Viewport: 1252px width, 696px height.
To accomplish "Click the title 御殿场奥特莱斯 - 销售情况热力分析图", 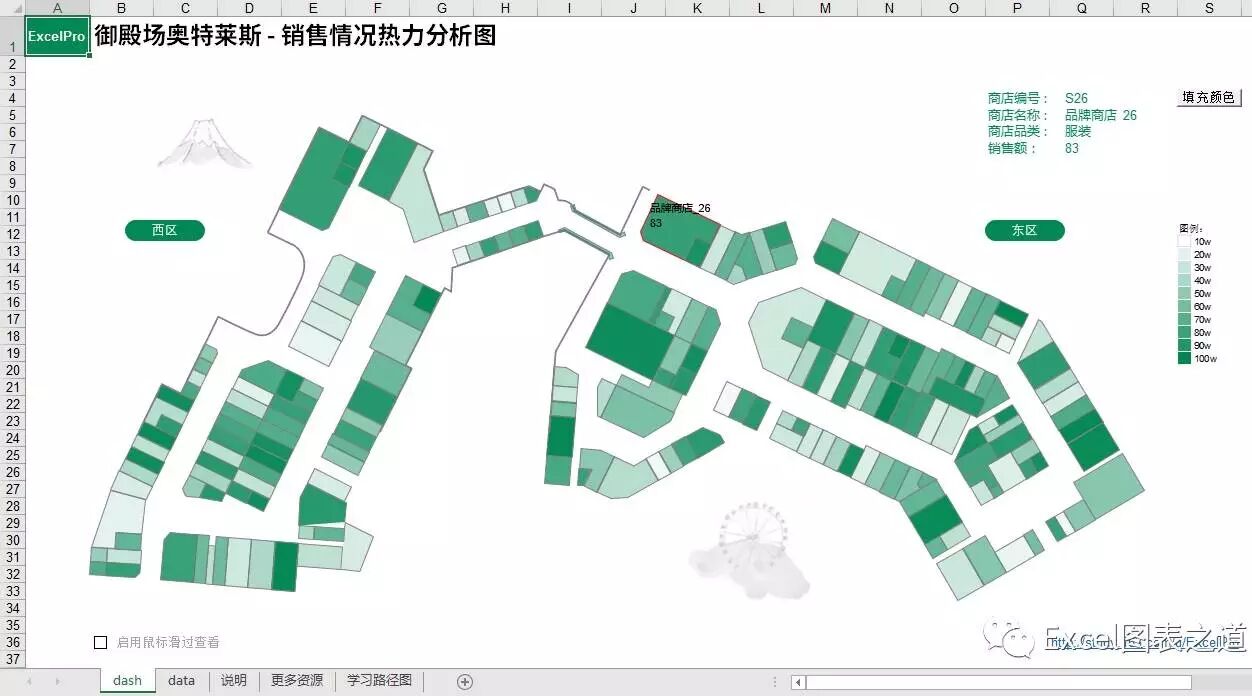I will pyautogui.click(x=295, y=36).
